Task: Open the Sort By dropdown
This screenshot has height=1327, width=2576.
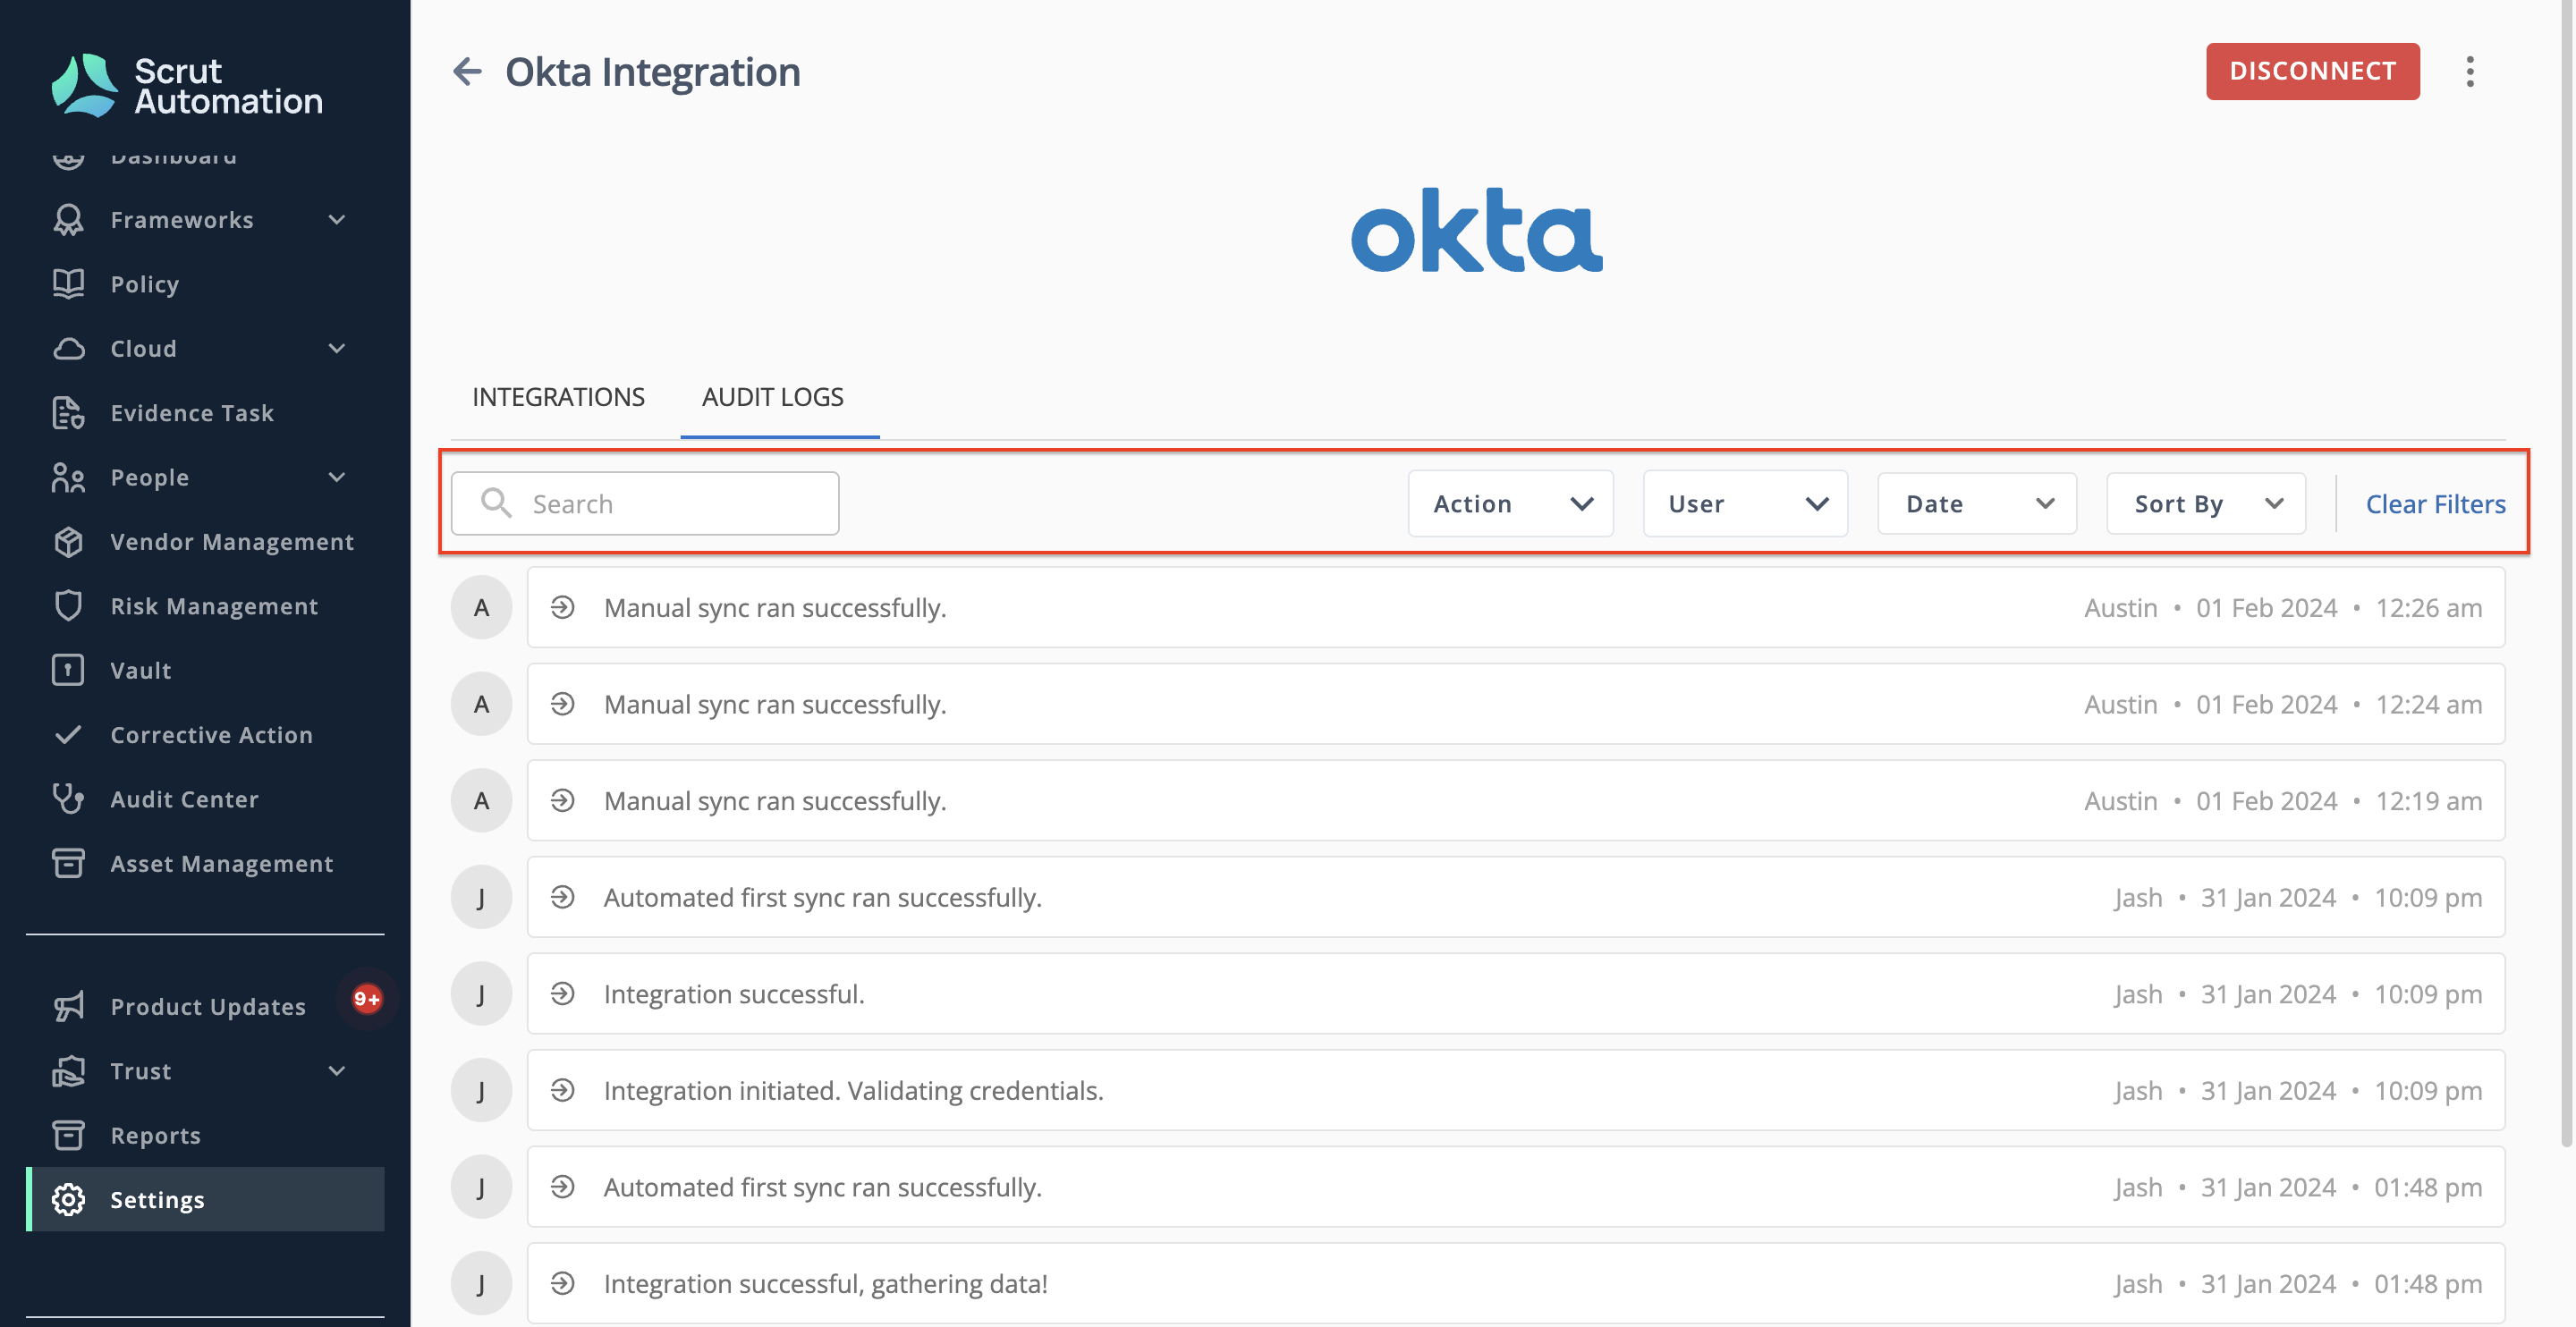Action: pyautogui.click(x=2206, y=504)
